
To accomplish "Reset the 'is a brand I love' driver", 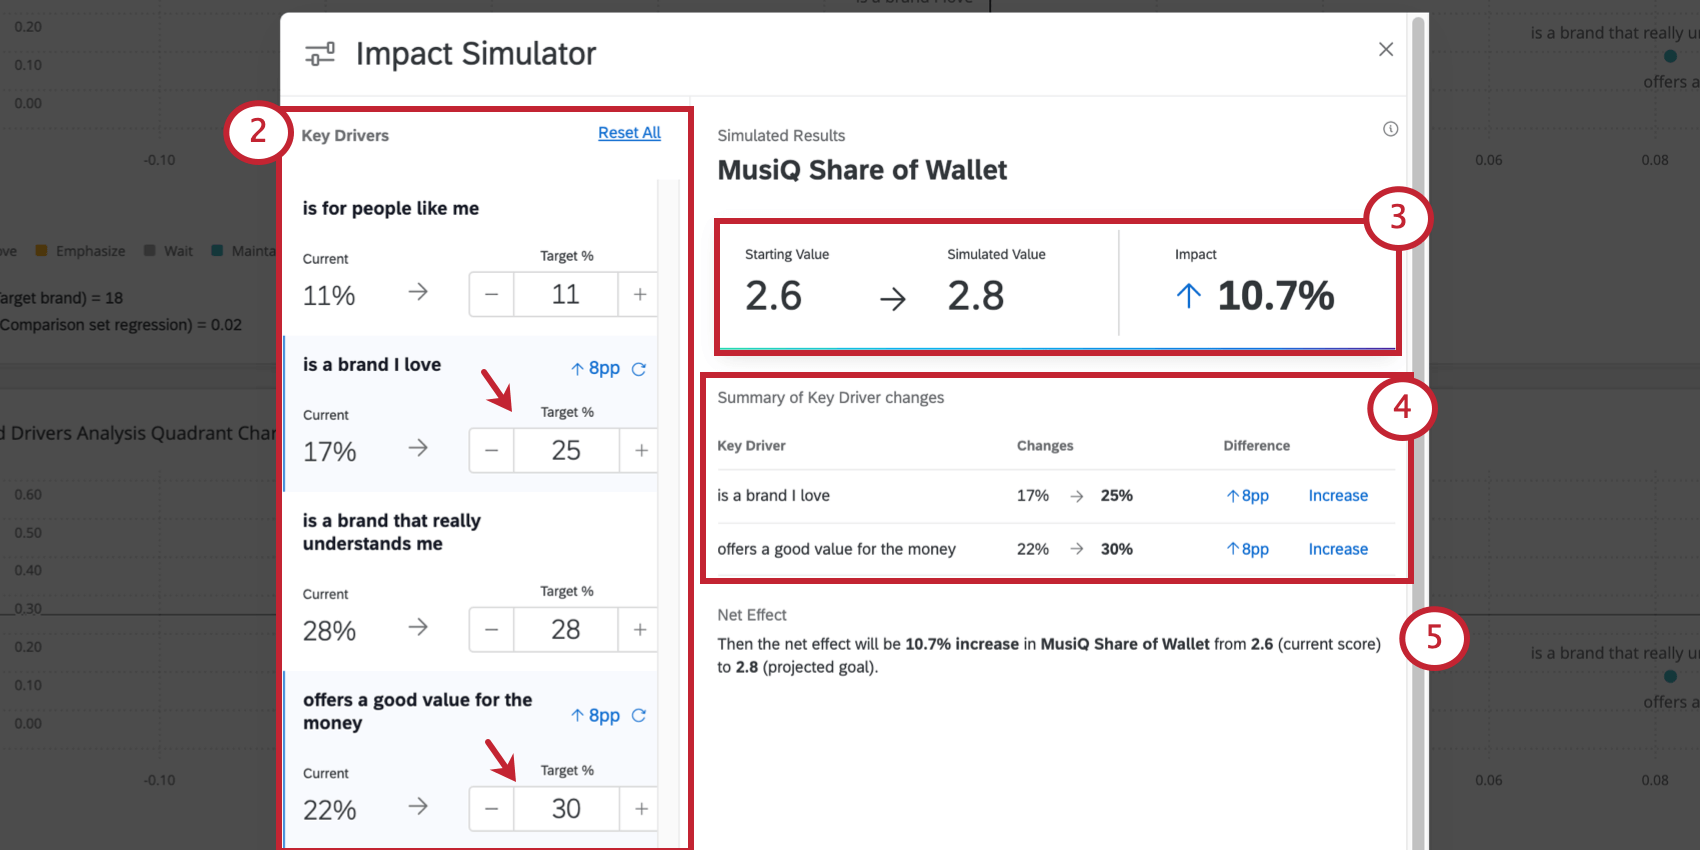I will (639, 369).
